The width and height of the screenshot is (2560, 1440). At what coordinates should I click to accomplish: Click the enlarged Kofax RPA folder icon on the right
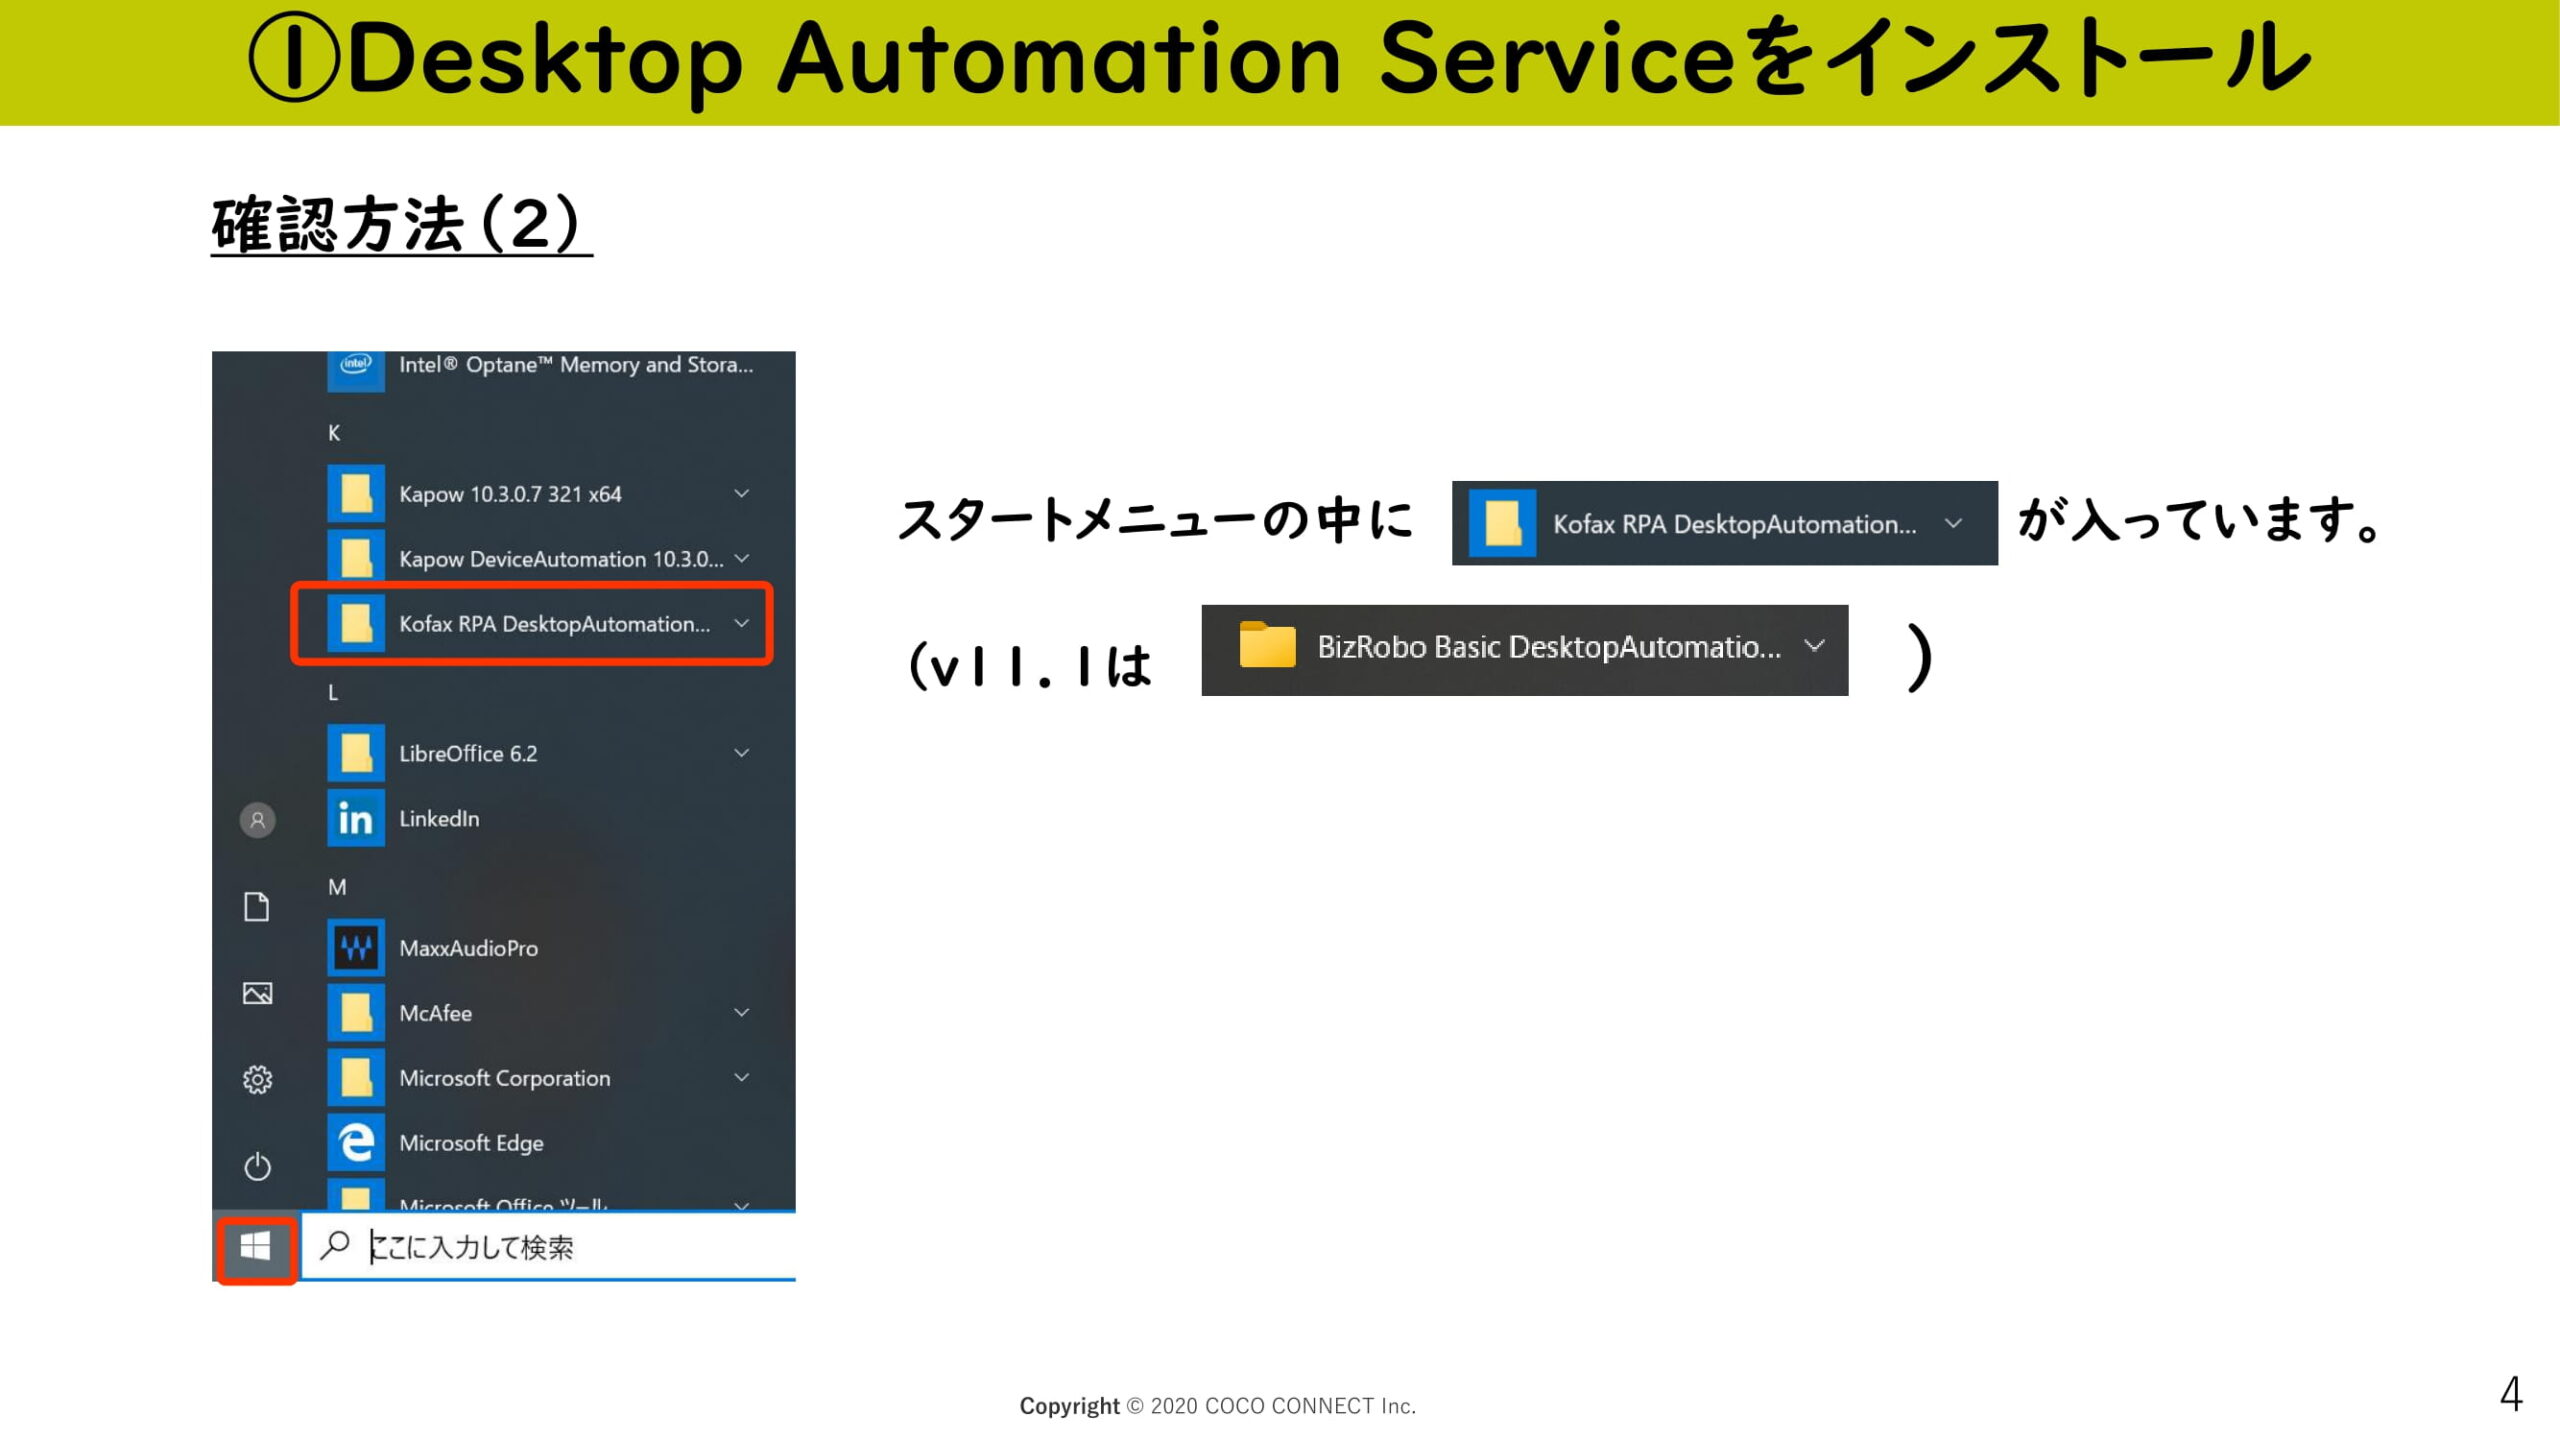point(1502,523)
